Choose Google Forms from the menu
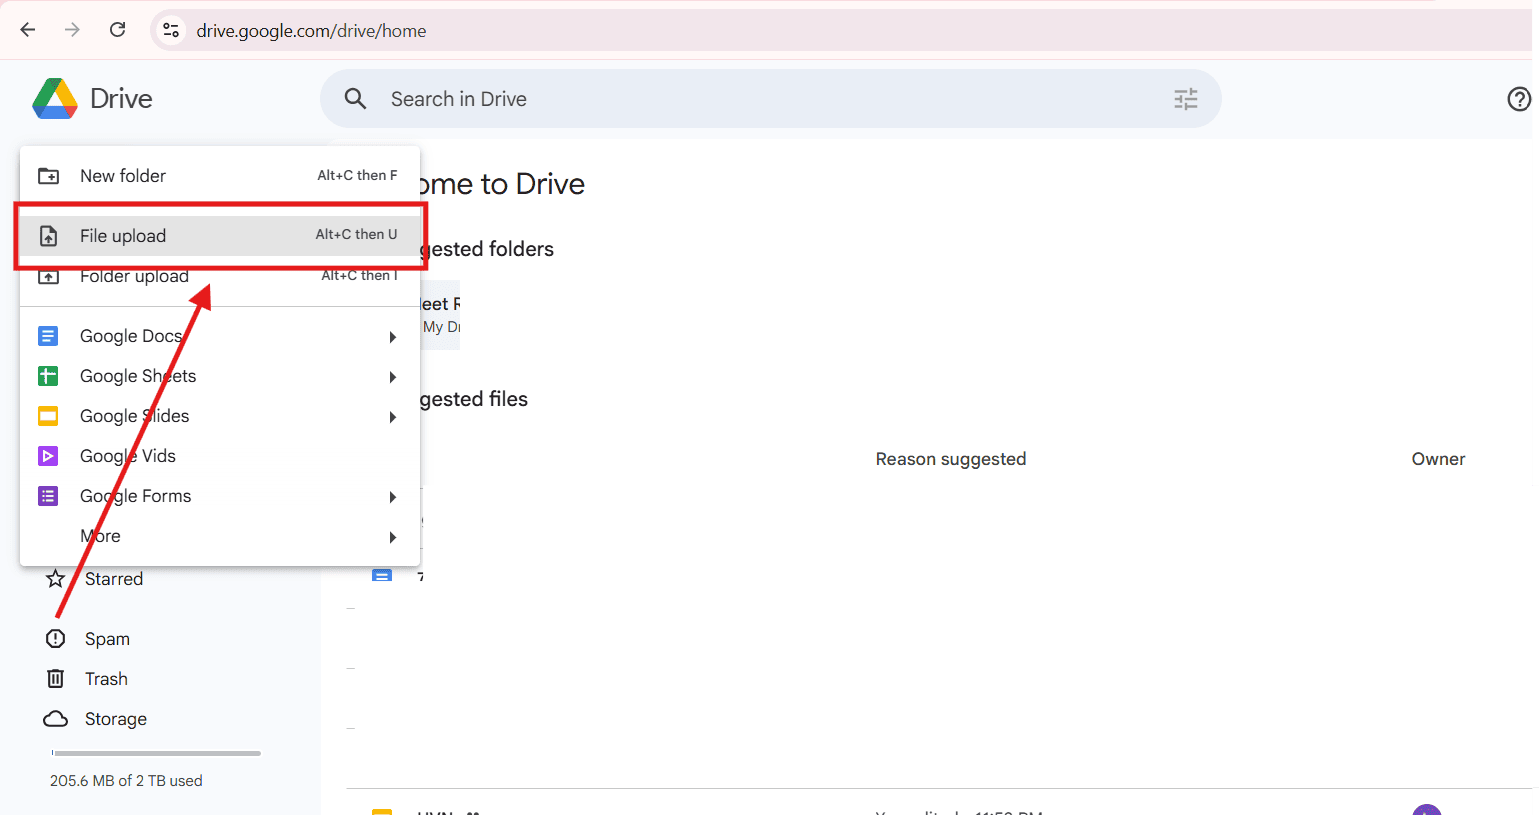1539x815 pixels. [220, 496]
